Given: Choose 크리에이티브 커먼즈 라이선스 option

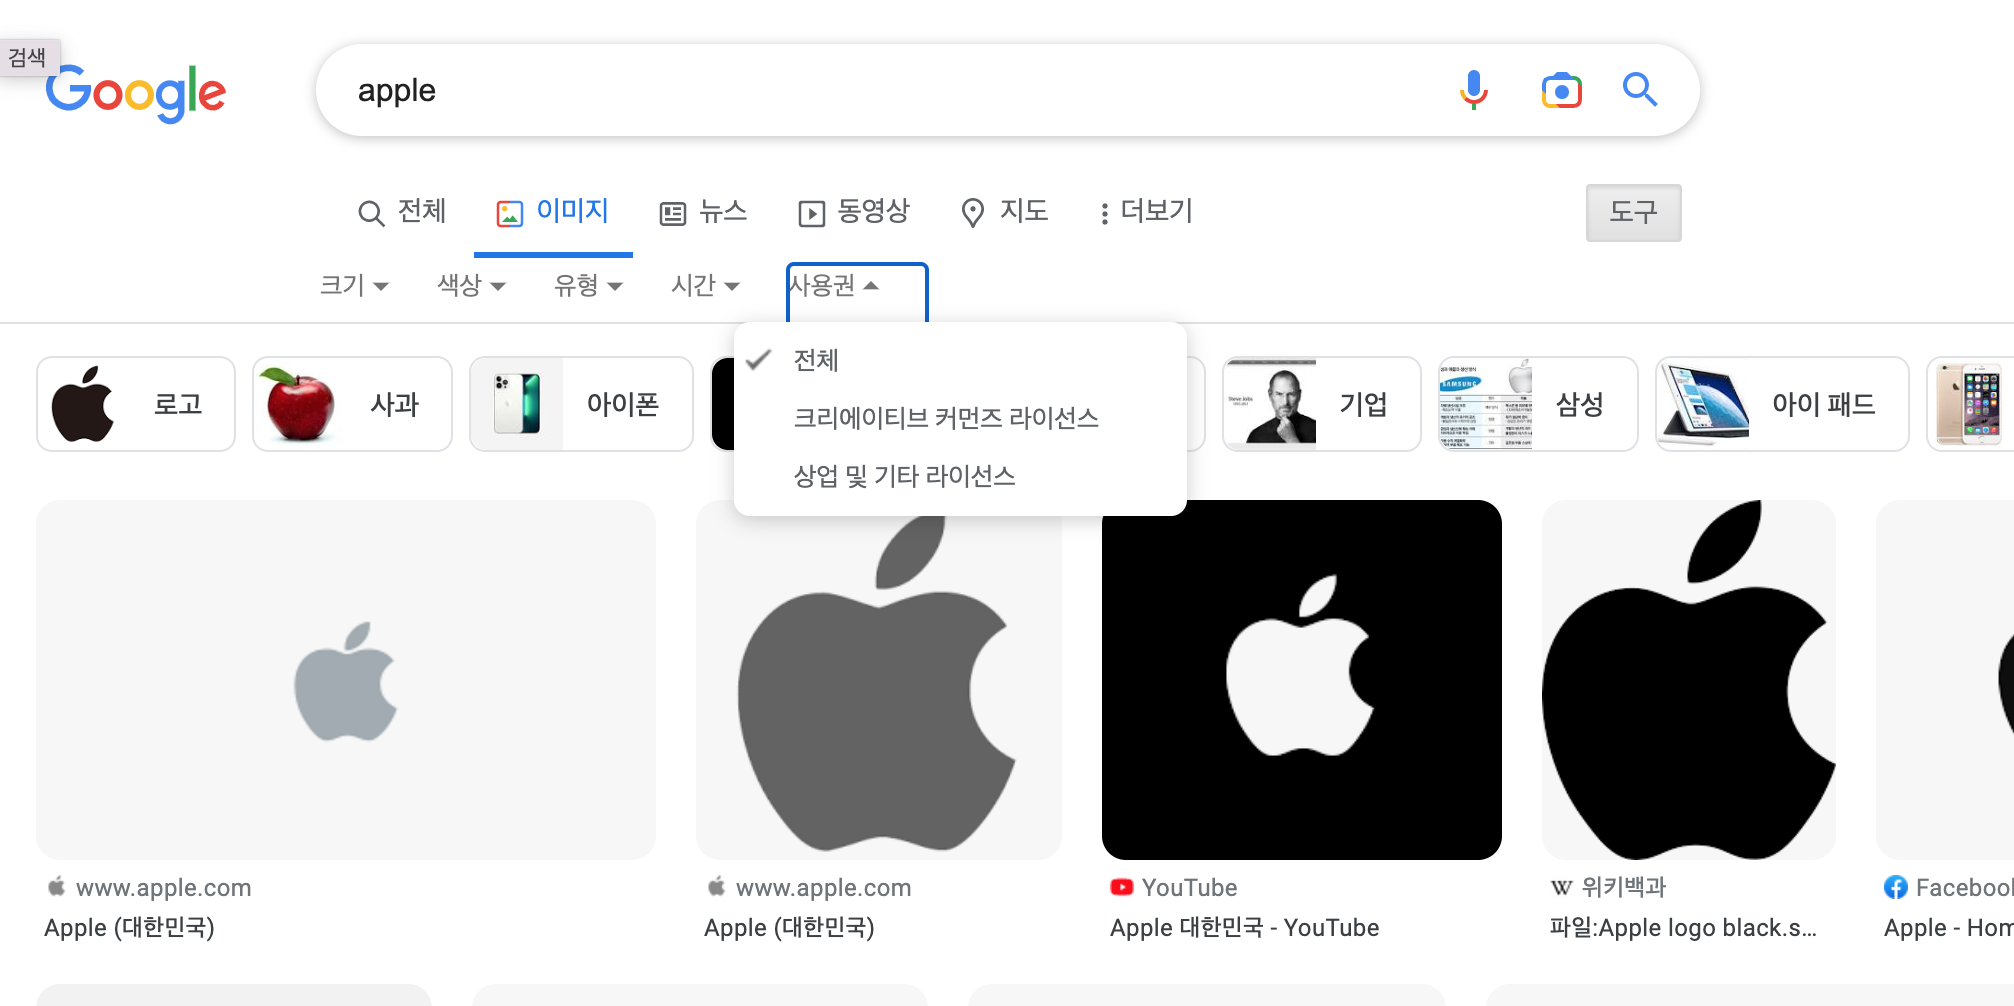Looking at the screenshot, I should [x=960, y=418].
